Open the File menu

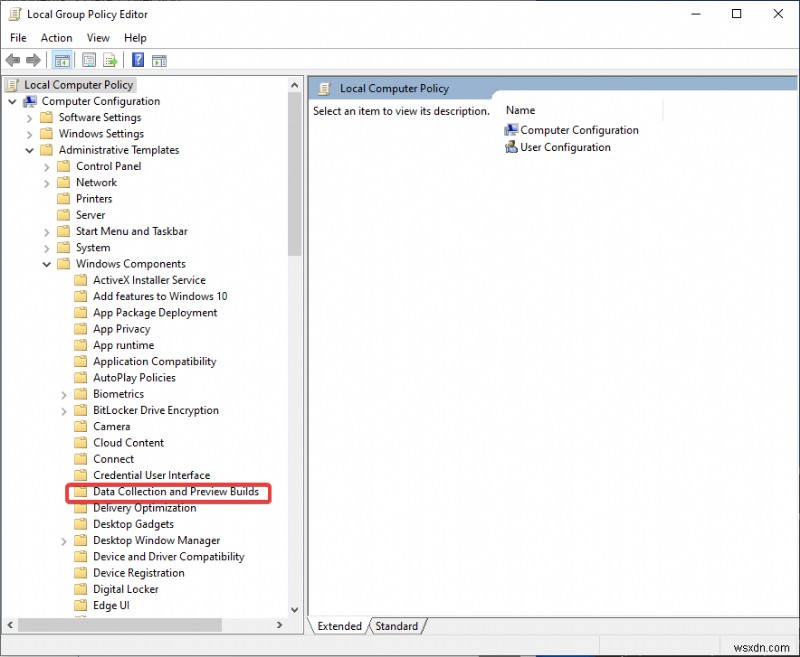(x=17, y=37)
